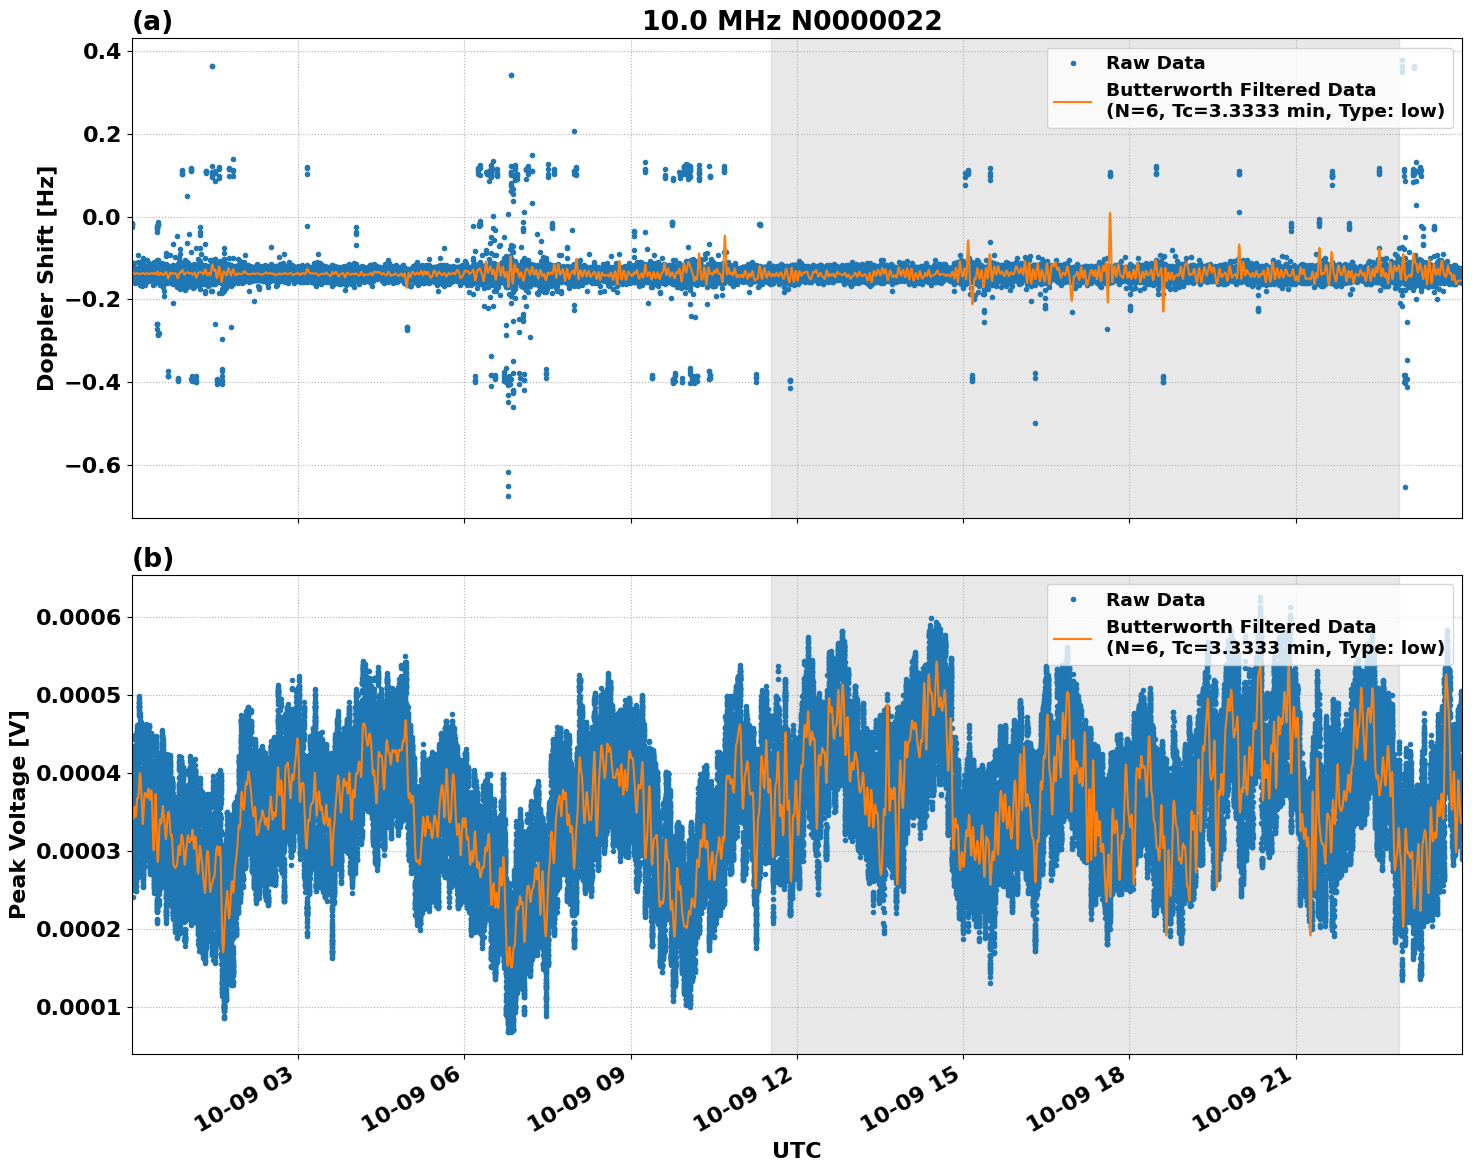Click Raw Data text in top legend

(x=1155, y=63)
